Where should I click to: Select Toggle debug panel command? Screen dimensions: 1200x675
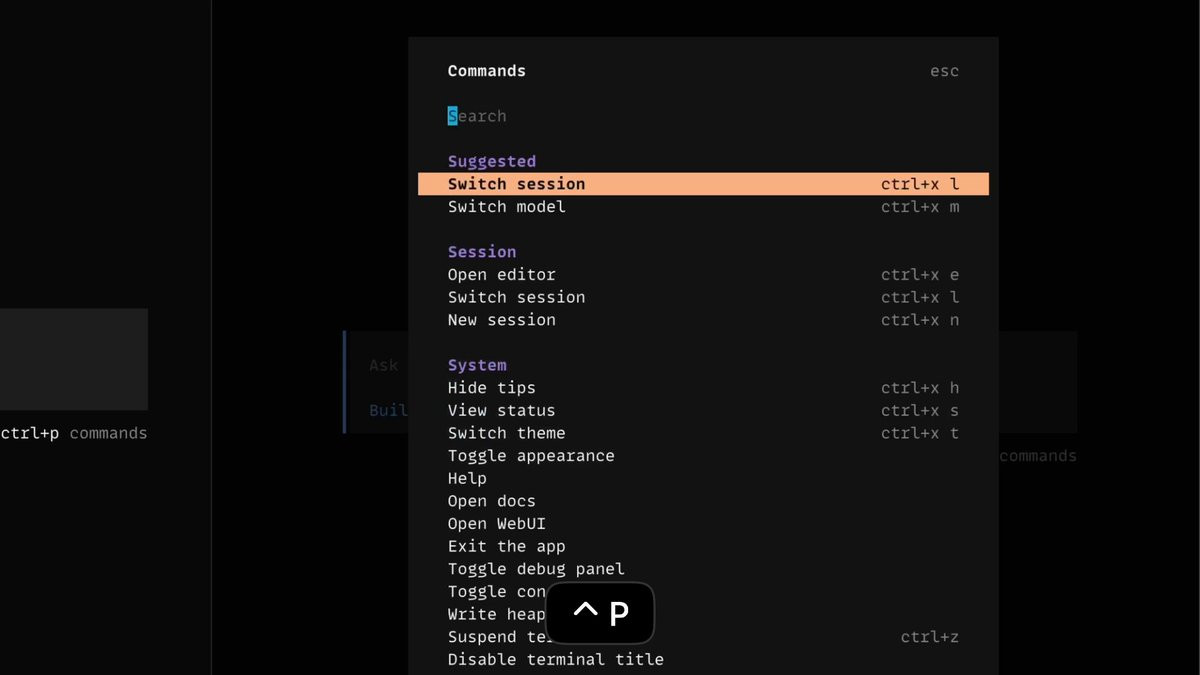[703, 569]
